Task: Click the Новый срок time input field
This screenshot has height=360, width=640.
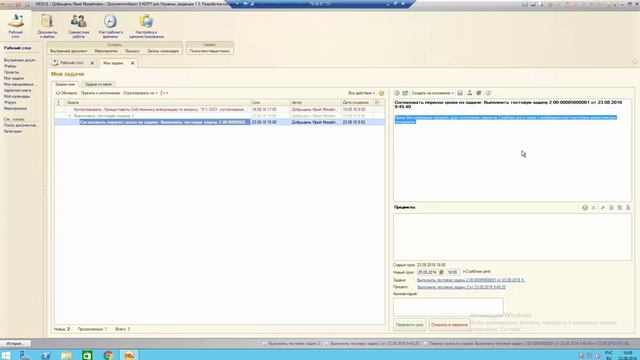Action: pyautogui.click(x=452, y=272)
